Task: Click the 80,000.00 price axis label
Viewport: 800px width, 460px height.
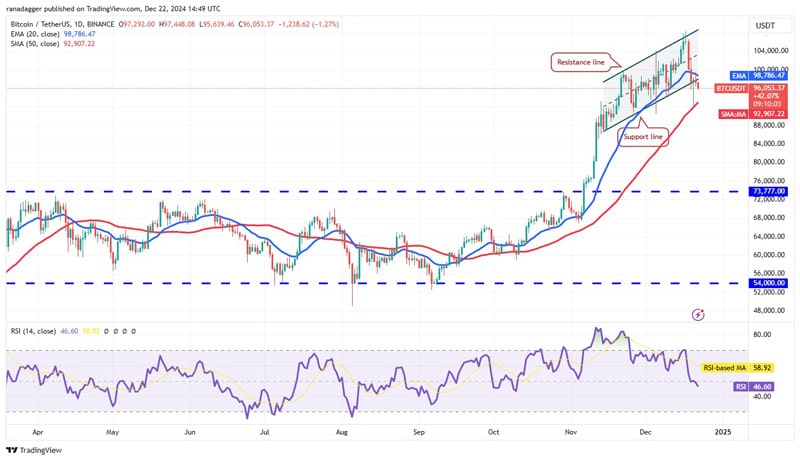Action: [x=768, y=162]
